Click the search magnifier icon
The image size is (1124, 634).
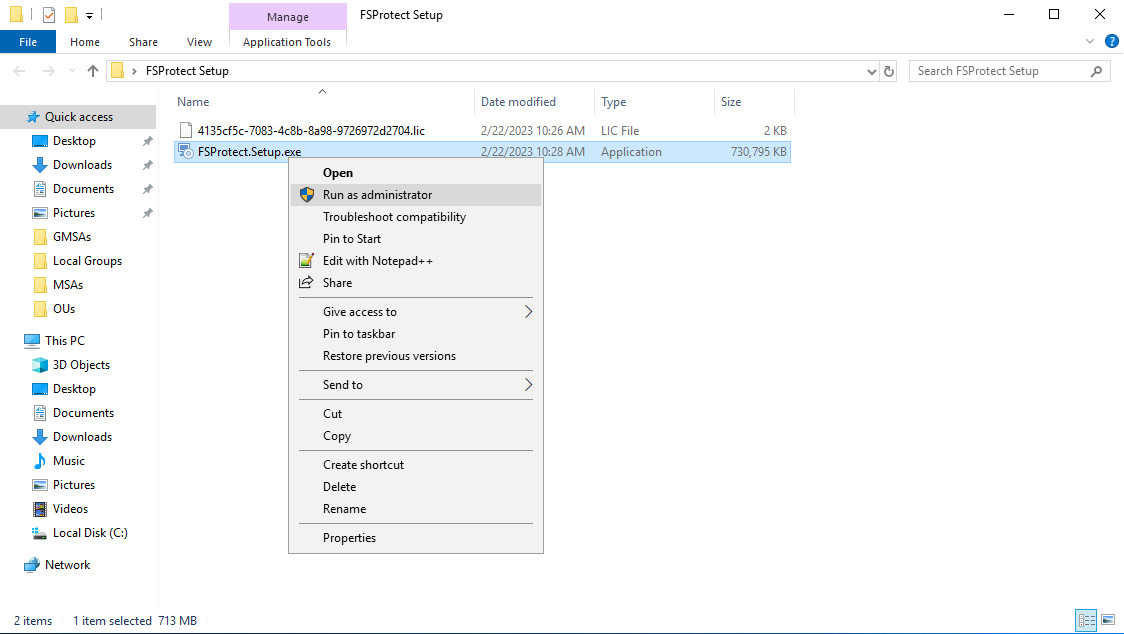(1097, 71)
